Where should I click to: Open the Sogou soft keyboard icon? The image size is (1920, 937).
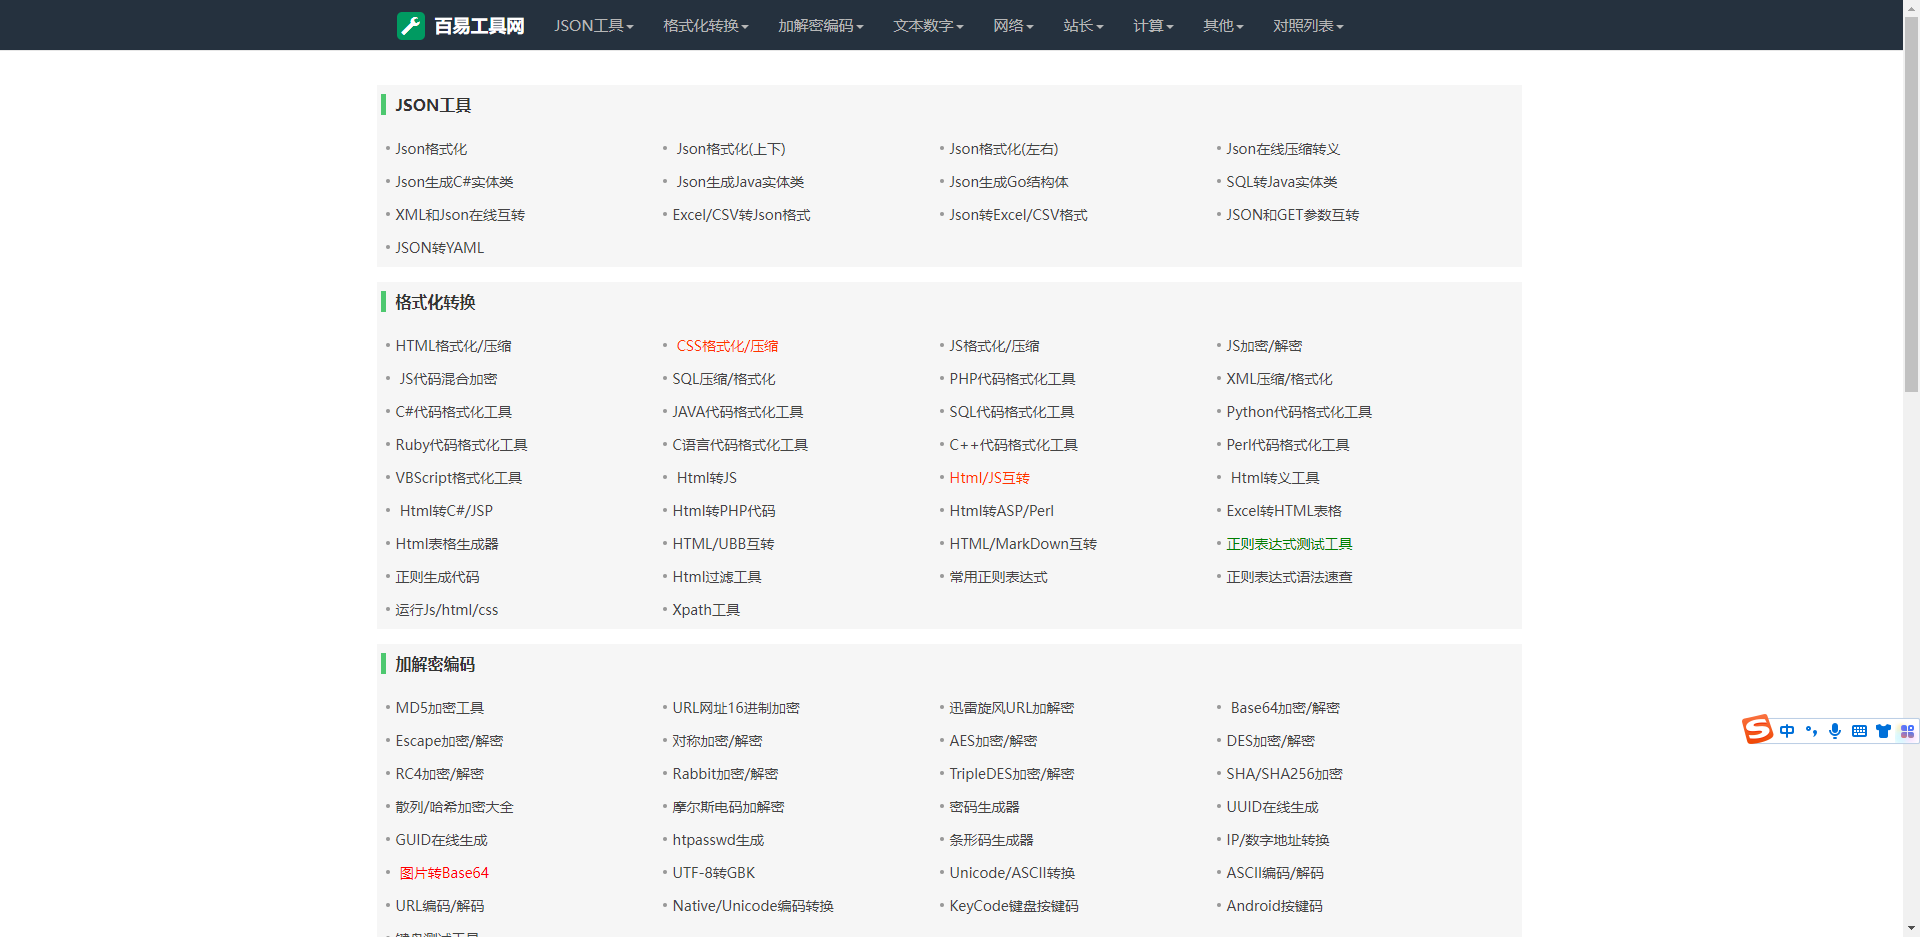point(1859,731)
